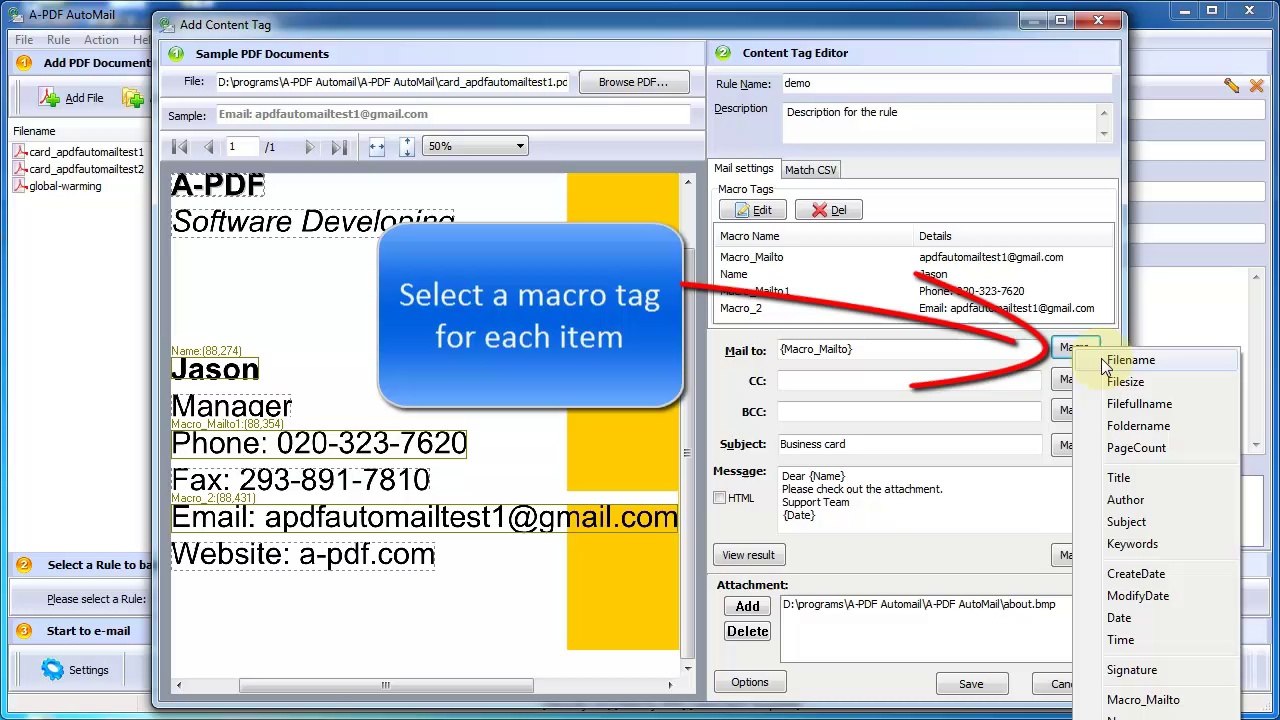Click PDF icon of global-warming file

(x=20, y=186)
